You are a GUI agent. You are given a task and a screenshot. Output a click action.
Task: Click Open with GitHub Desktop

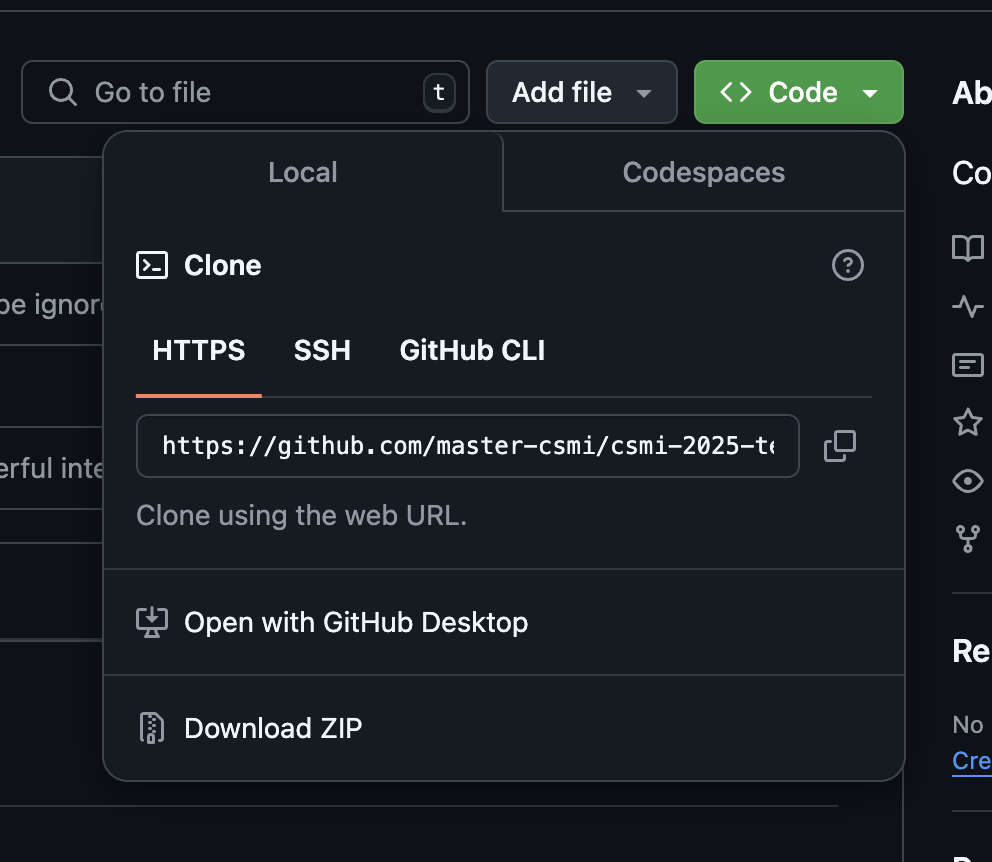click(x=355, y=622)
